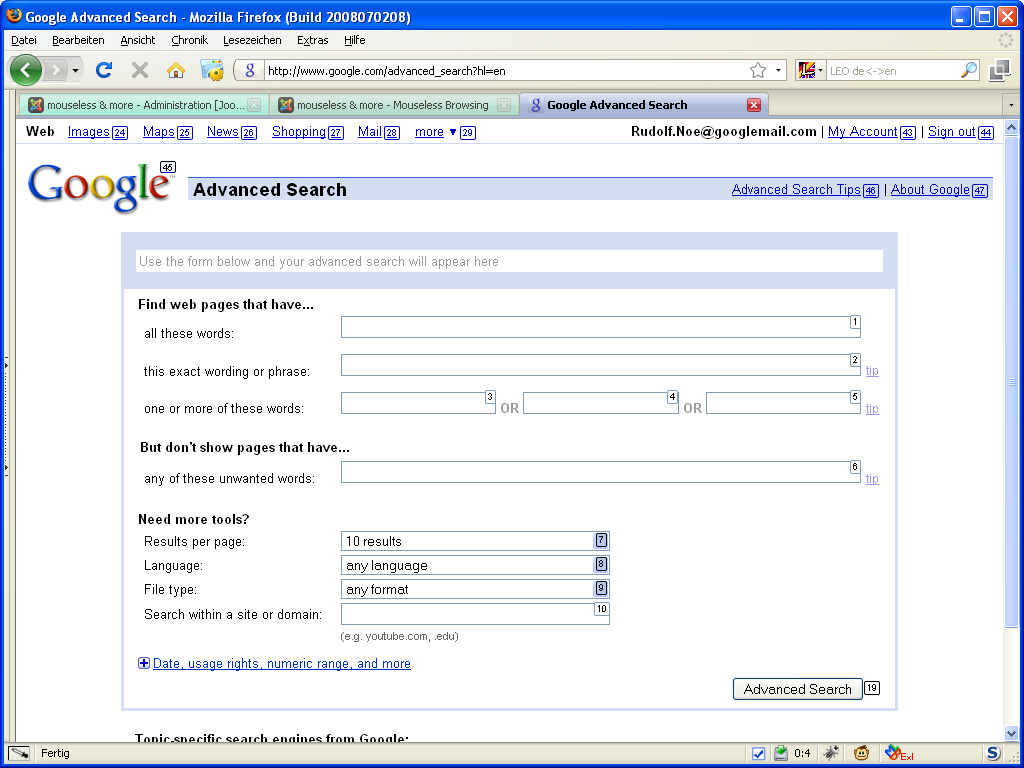Click the download status icon in status bar
The image size is (1024, 768).
click(x=781, y=753)
